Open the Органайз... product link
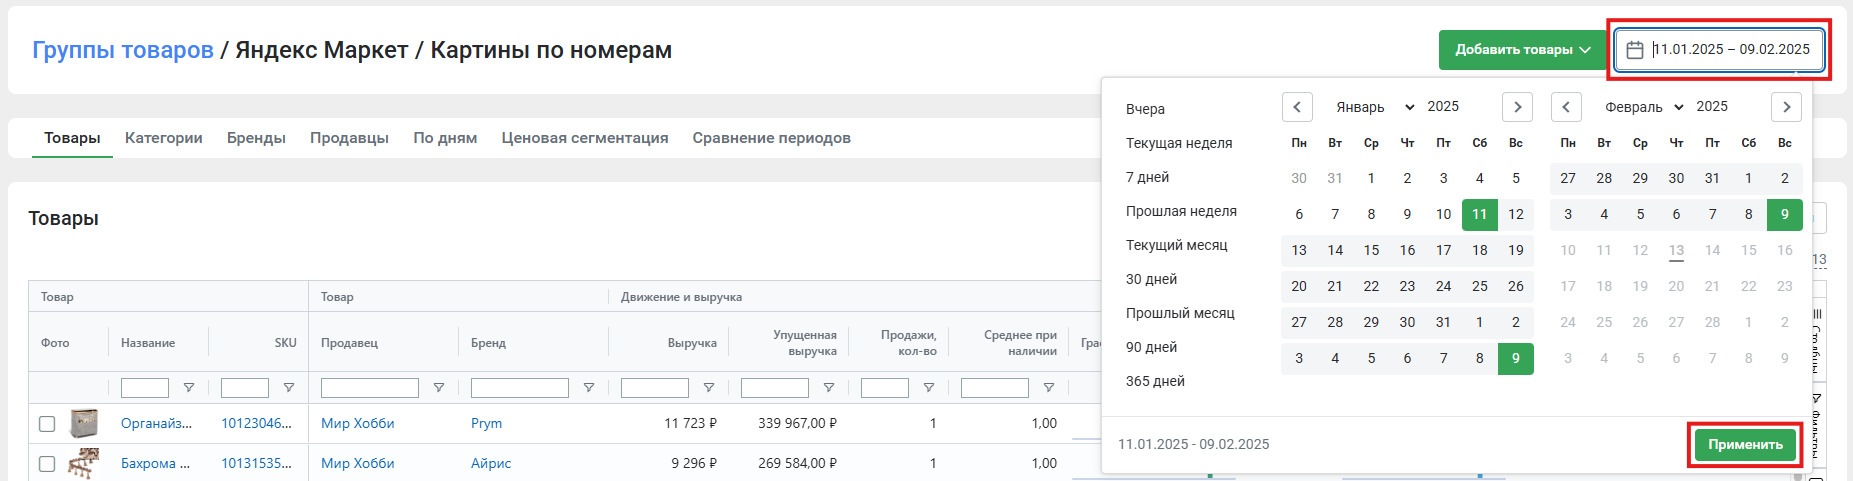Viewport: 1853px width, 481px height. click(156, 424)
